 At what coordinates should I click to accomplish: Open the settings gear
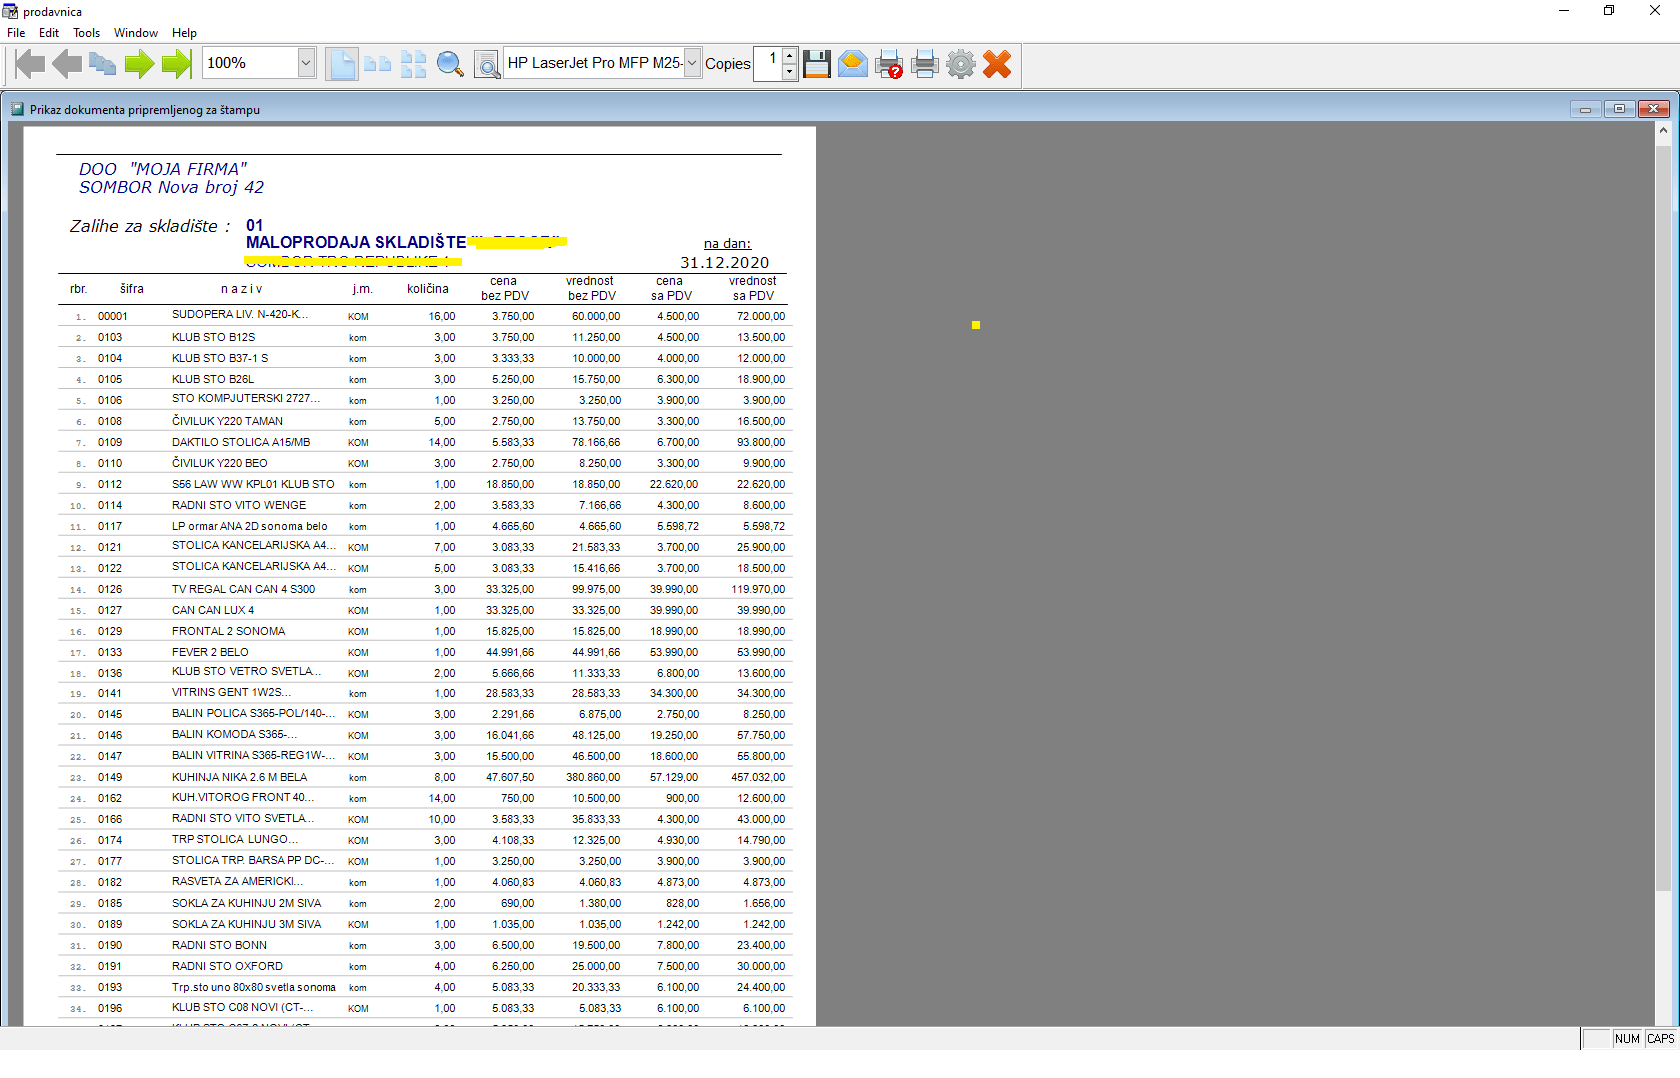coord(961,64)
